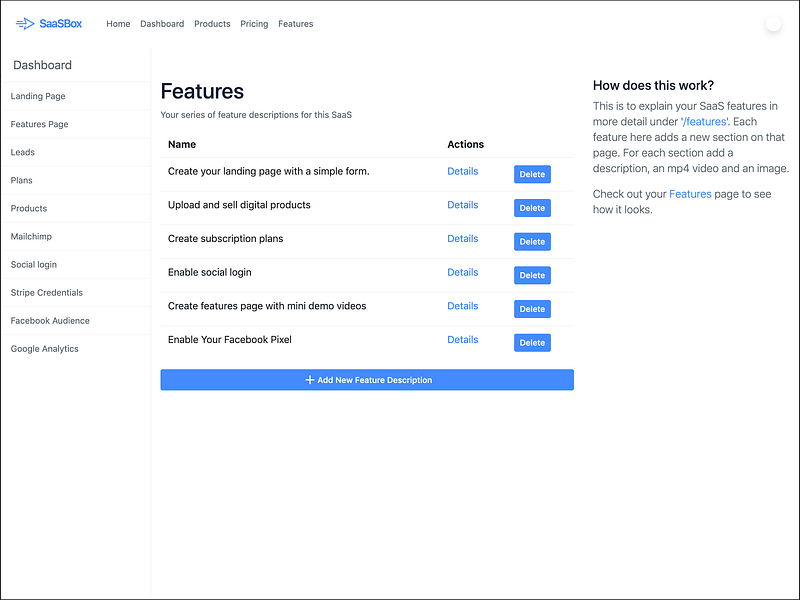
Task: Open Products in sidebar
Action: coord(76,208)
